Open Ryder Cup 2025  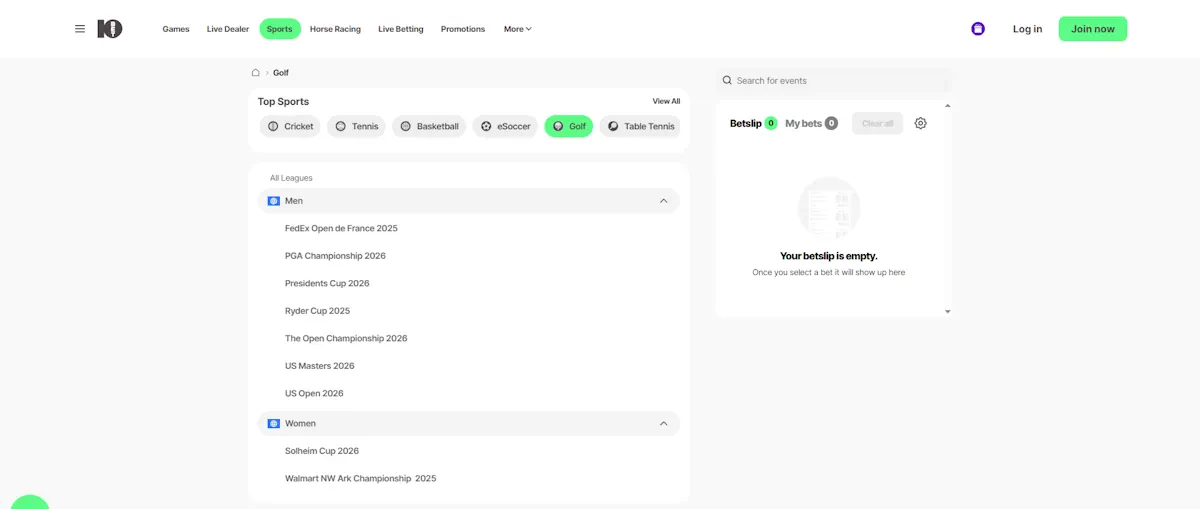click(317, 311)
